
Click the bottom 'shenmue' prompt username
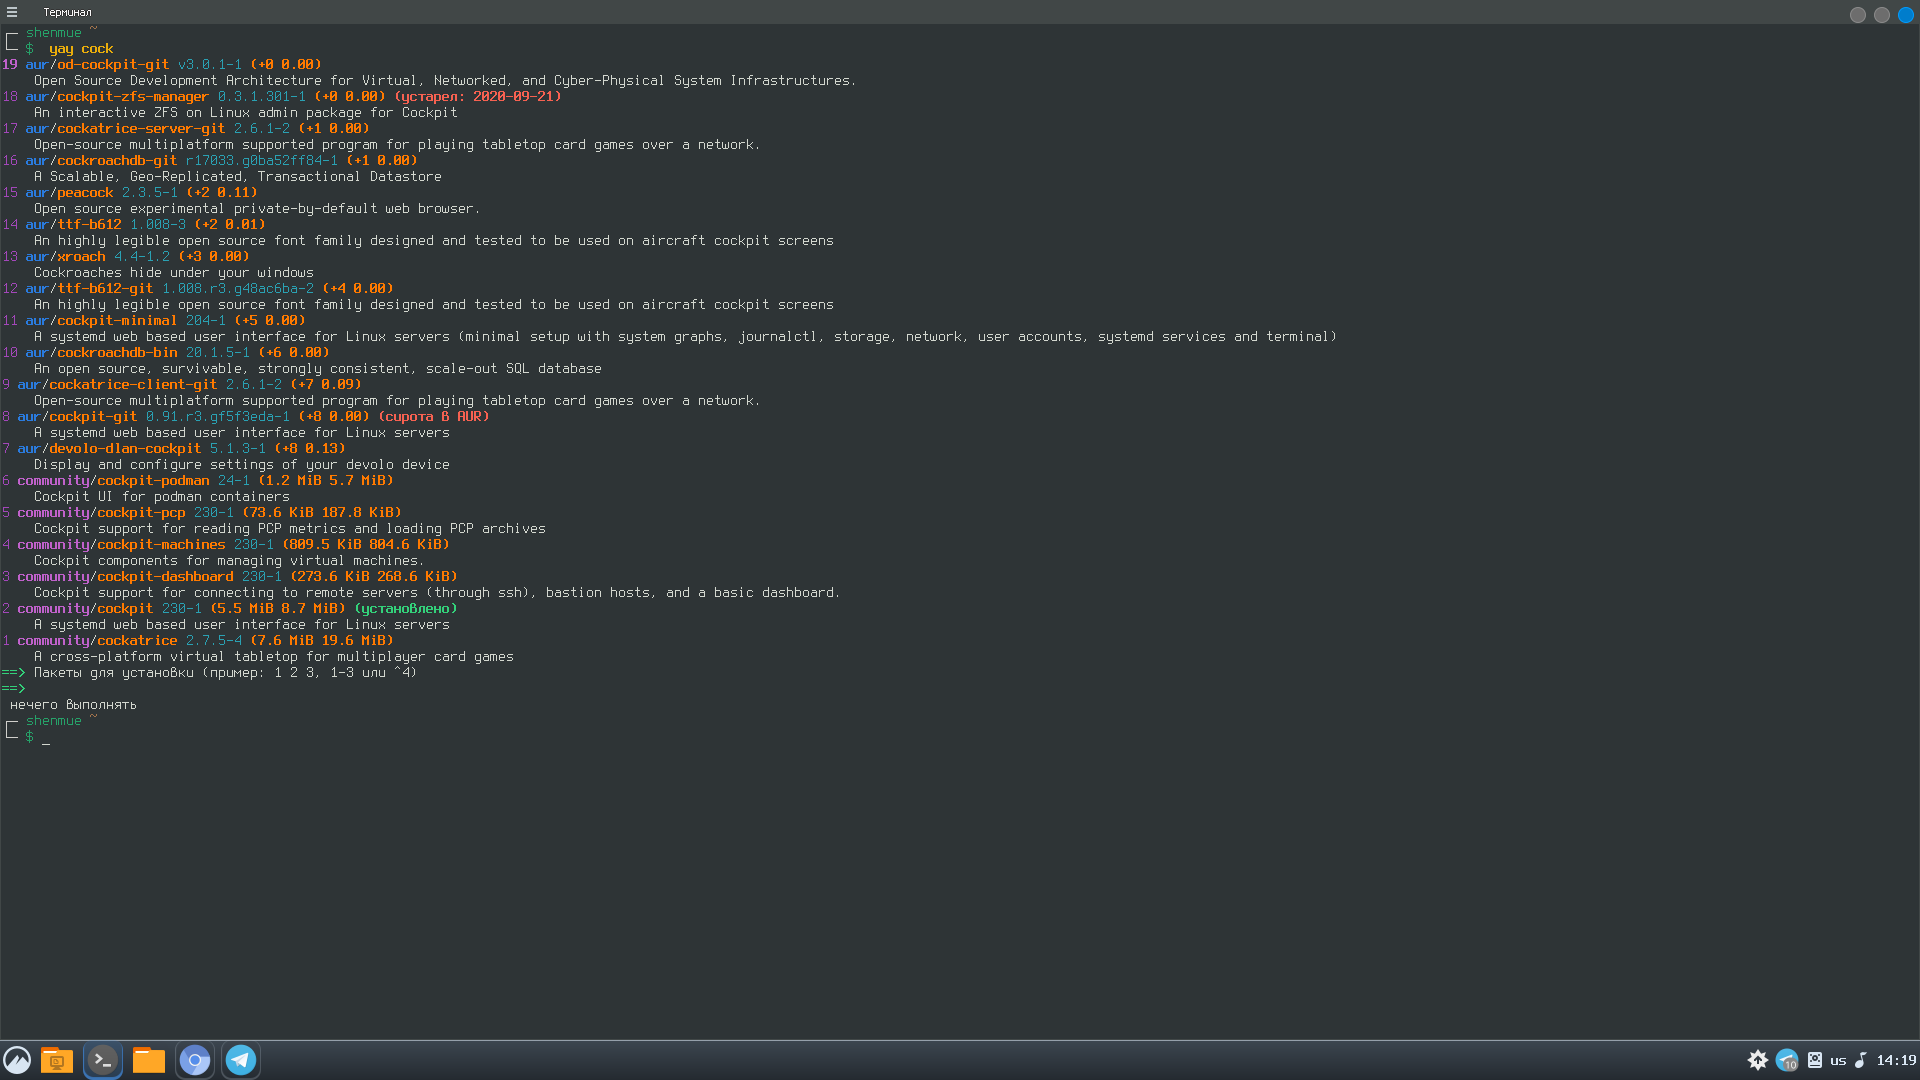click(54, 721)
